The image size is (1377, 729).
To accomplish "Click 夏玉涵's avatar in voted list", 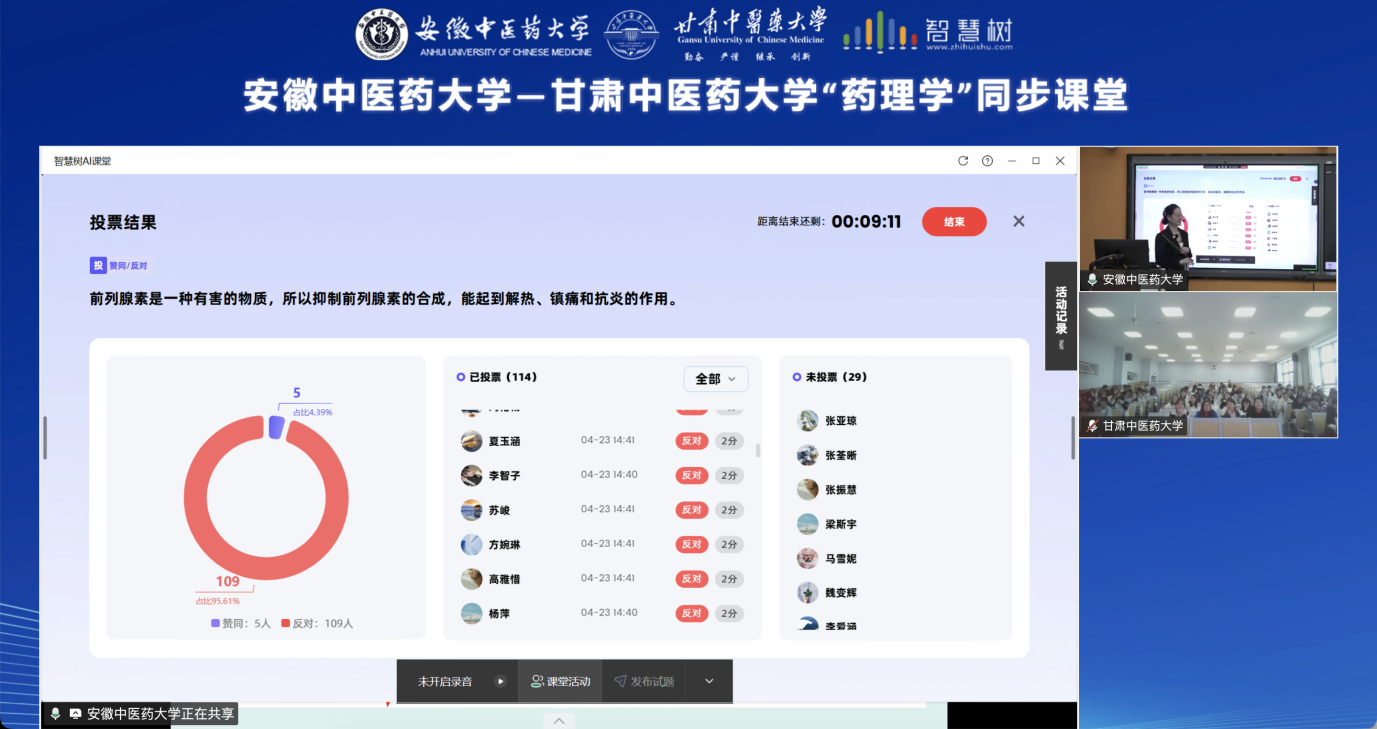I will point(472,441).
